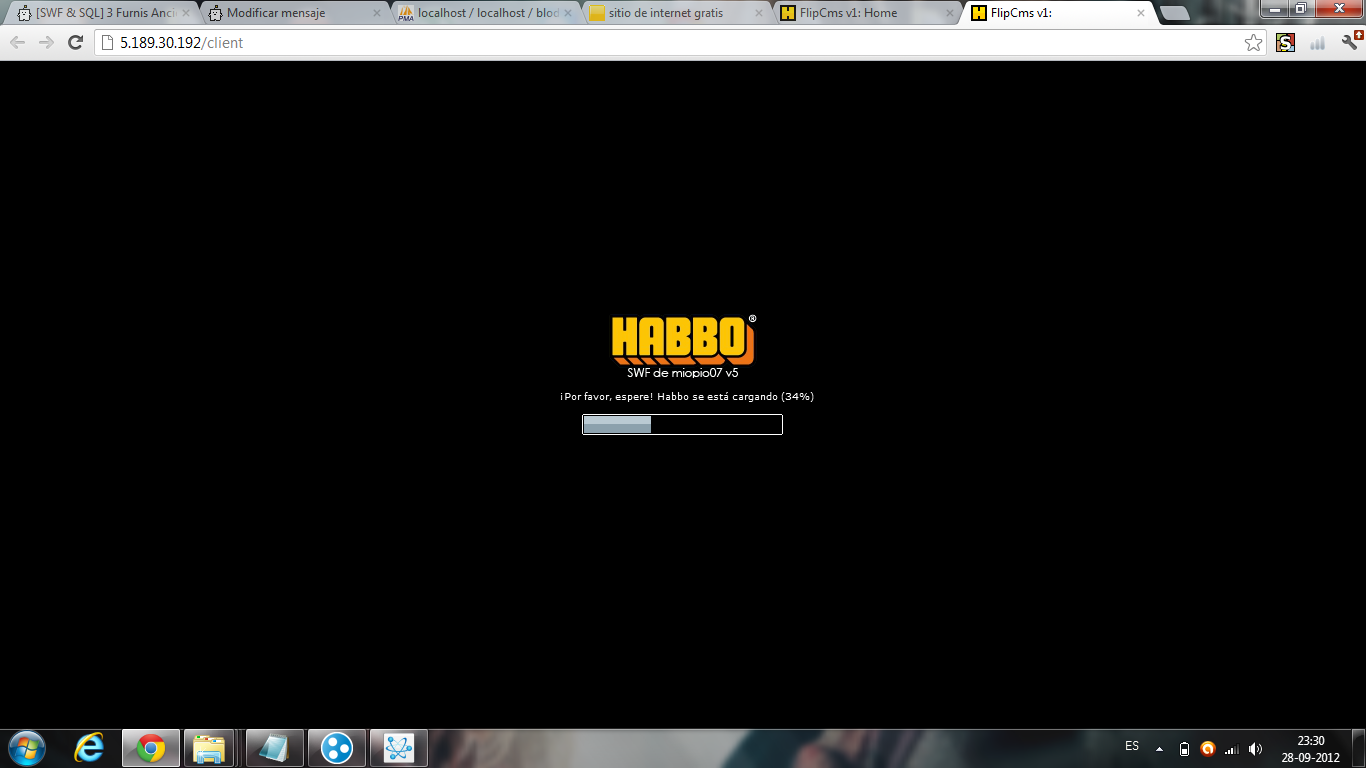Click the ES language indicator

point(1132,746)
